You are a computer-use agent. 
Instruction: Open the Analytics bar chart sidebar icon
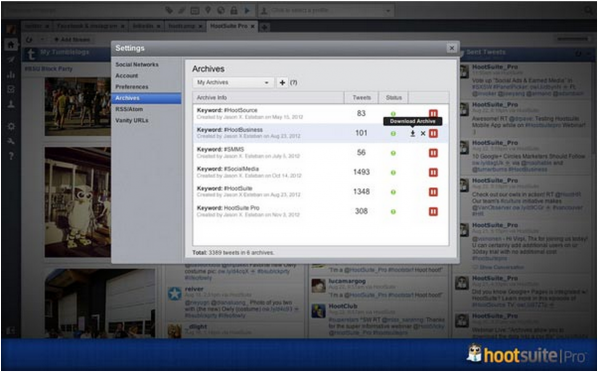[11, 75]
